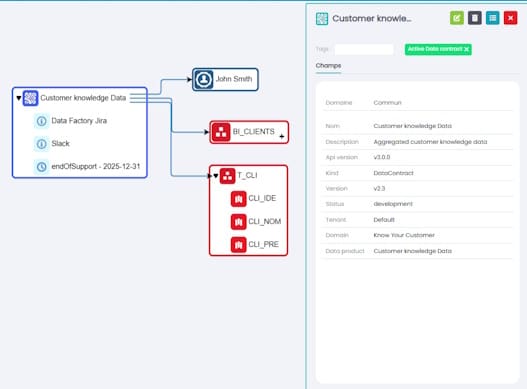
Task: Select the BI_CLIENTS label
Action: pos(254,131)
